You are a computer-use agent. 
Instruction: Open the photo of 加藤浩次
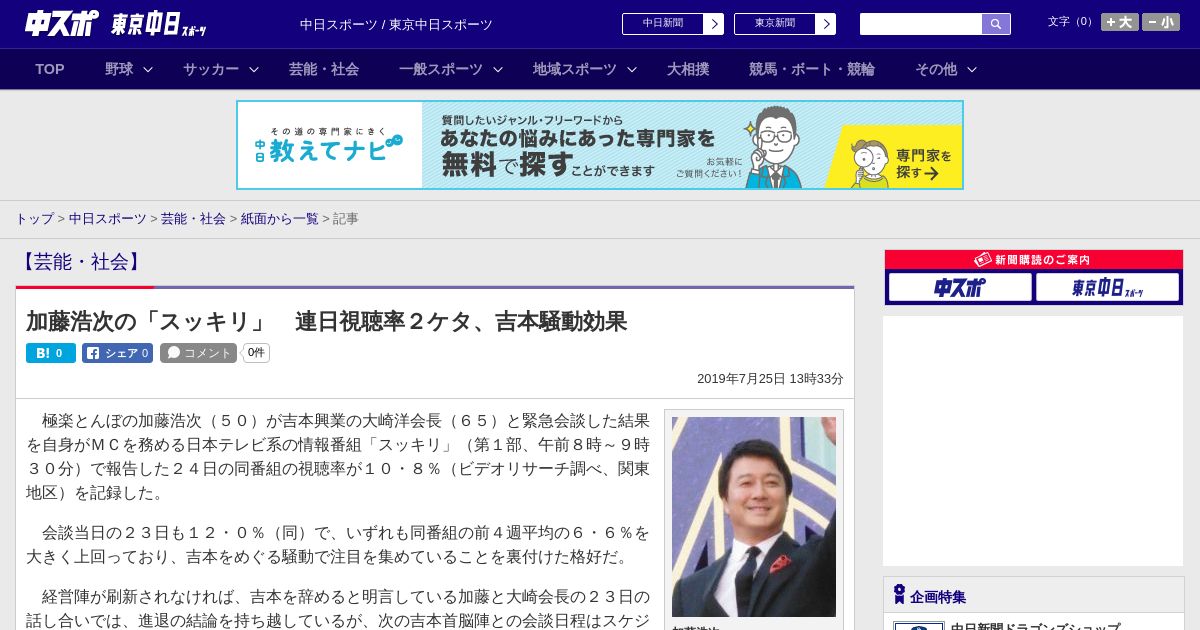tap(754, 517)
